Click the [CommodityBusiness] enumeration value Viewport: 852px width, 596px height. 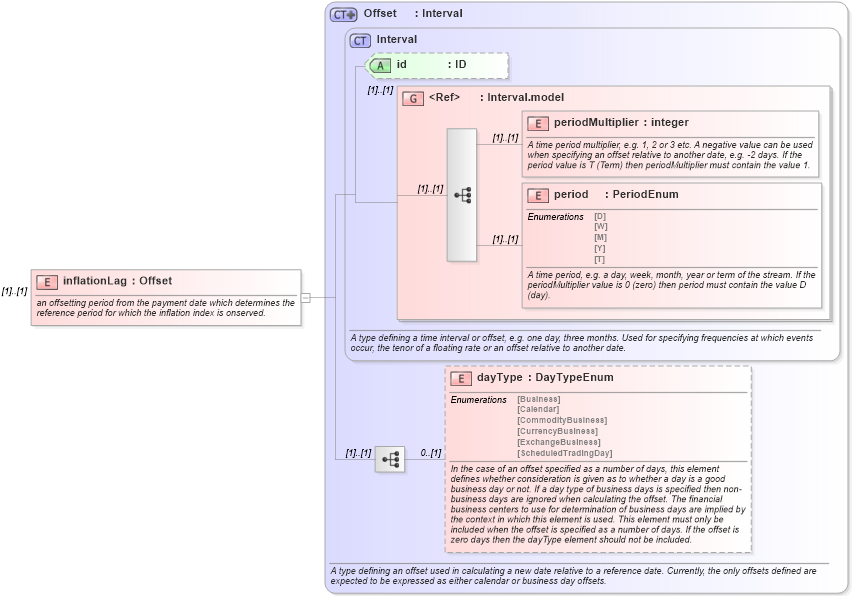[x=562, y=421]
